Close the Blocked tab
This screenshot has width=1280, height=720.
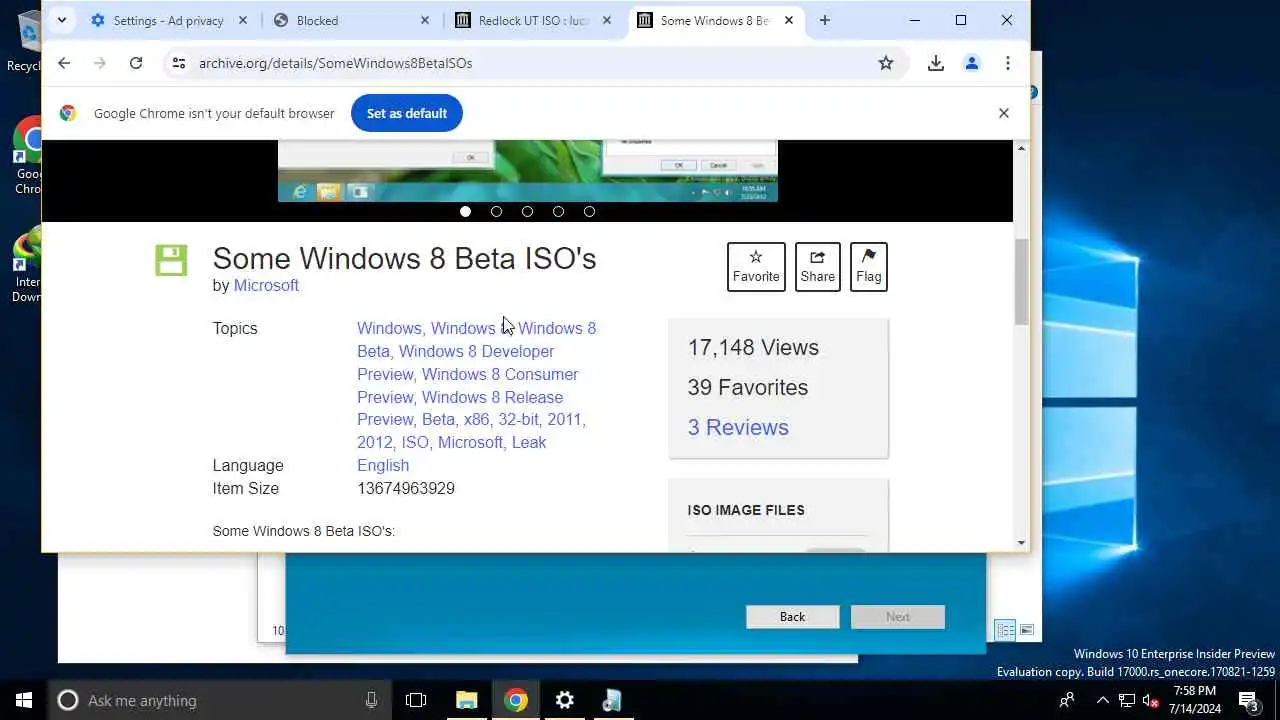click(x=425, y=20)
